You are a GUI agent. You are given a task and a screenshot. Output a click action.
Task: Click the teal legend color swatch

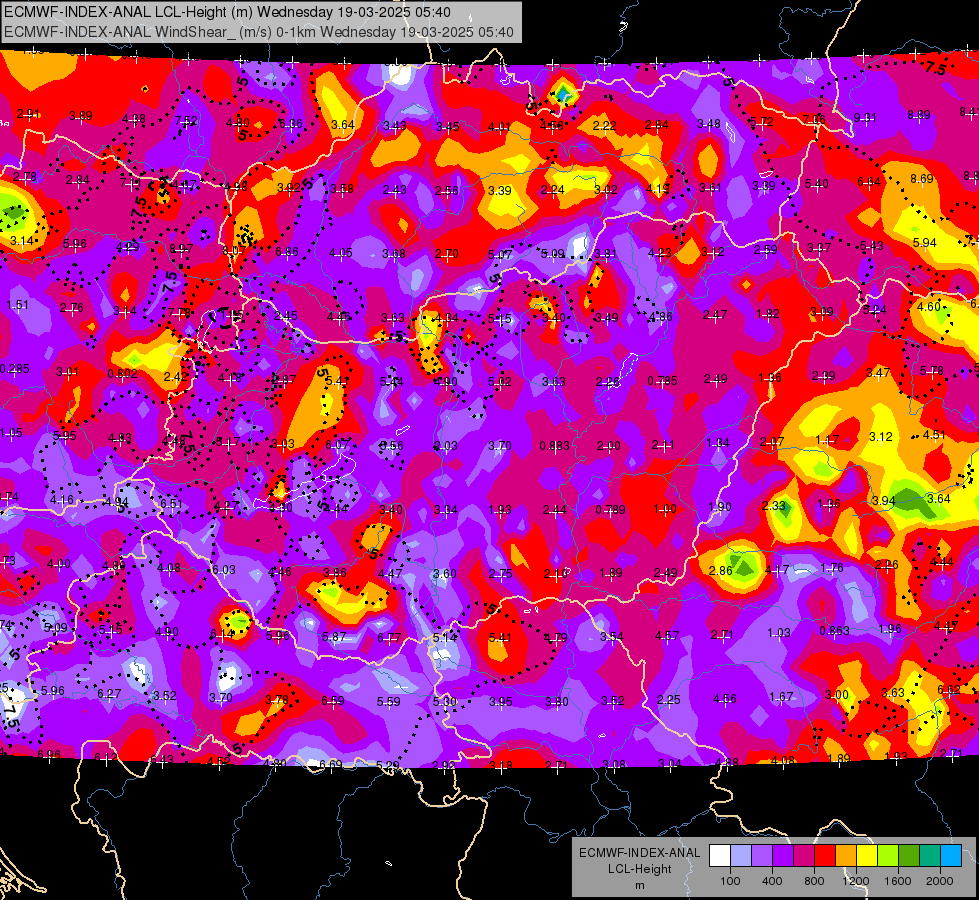[930, 855]
